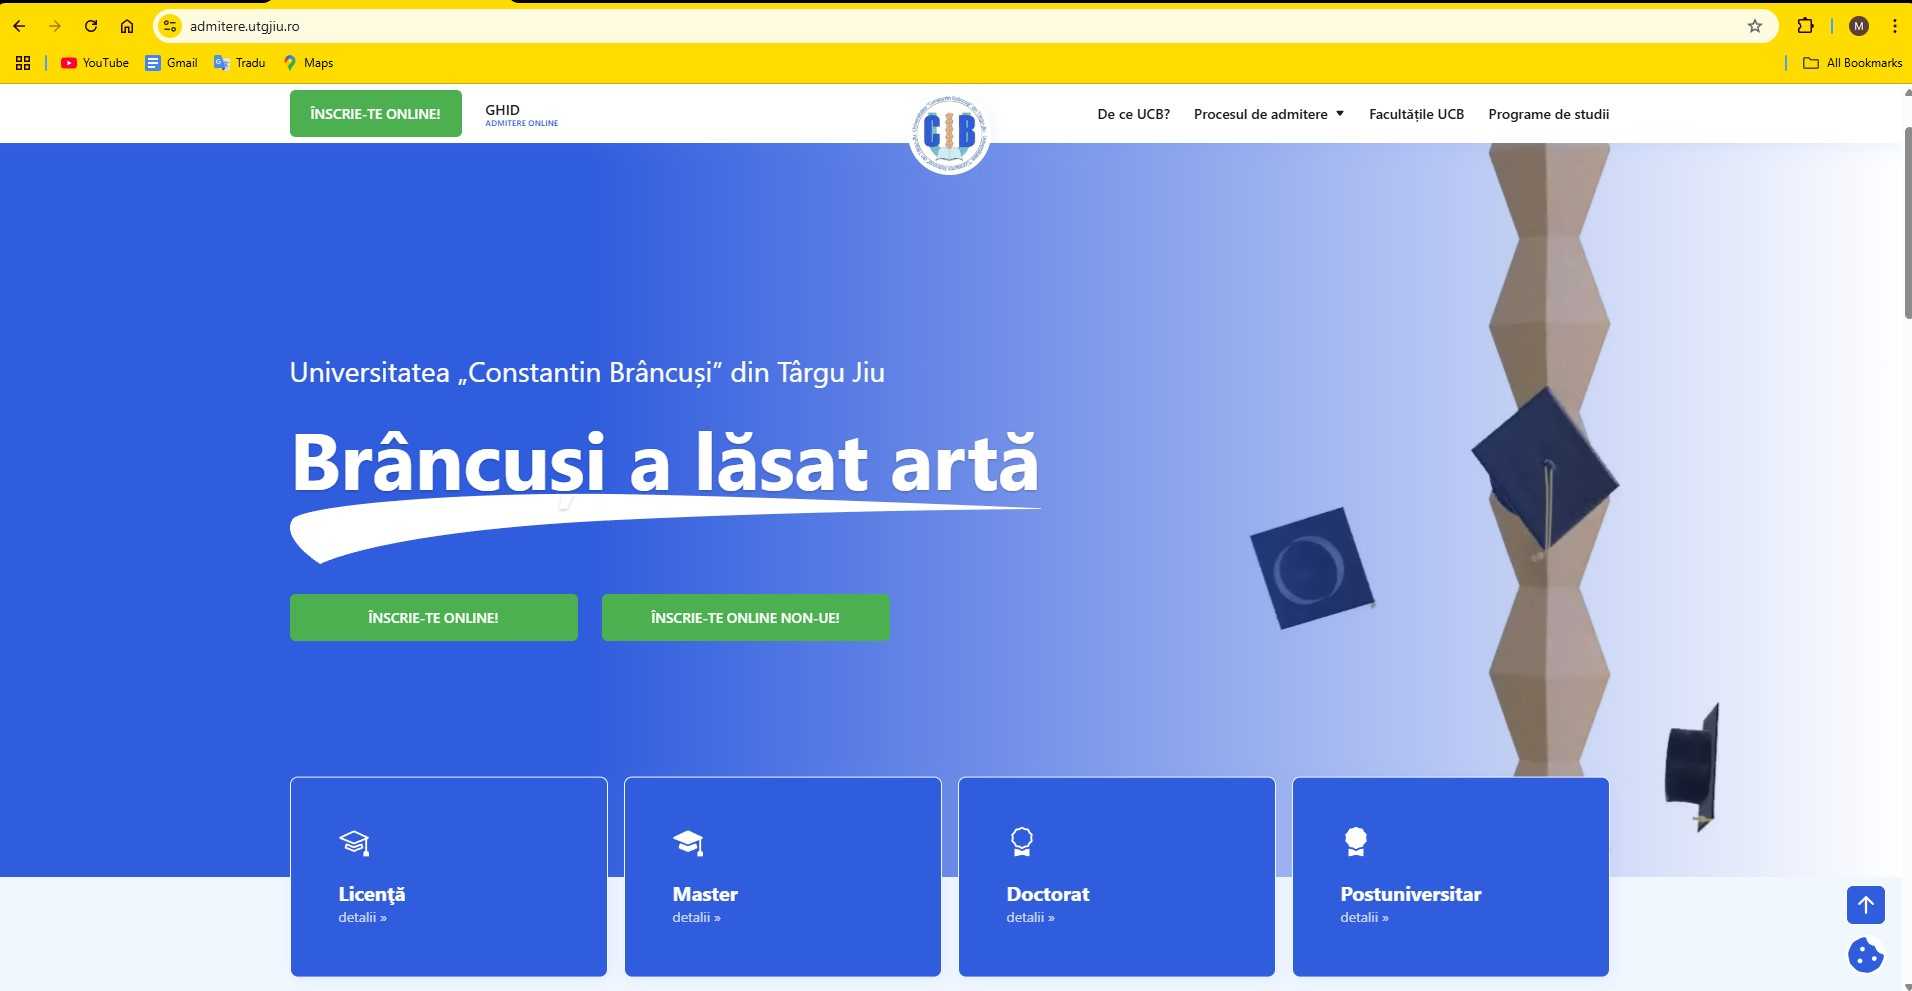Click the ÎNSCRIE-TE ONLINE NON-UE button

[x=745, y=617]
